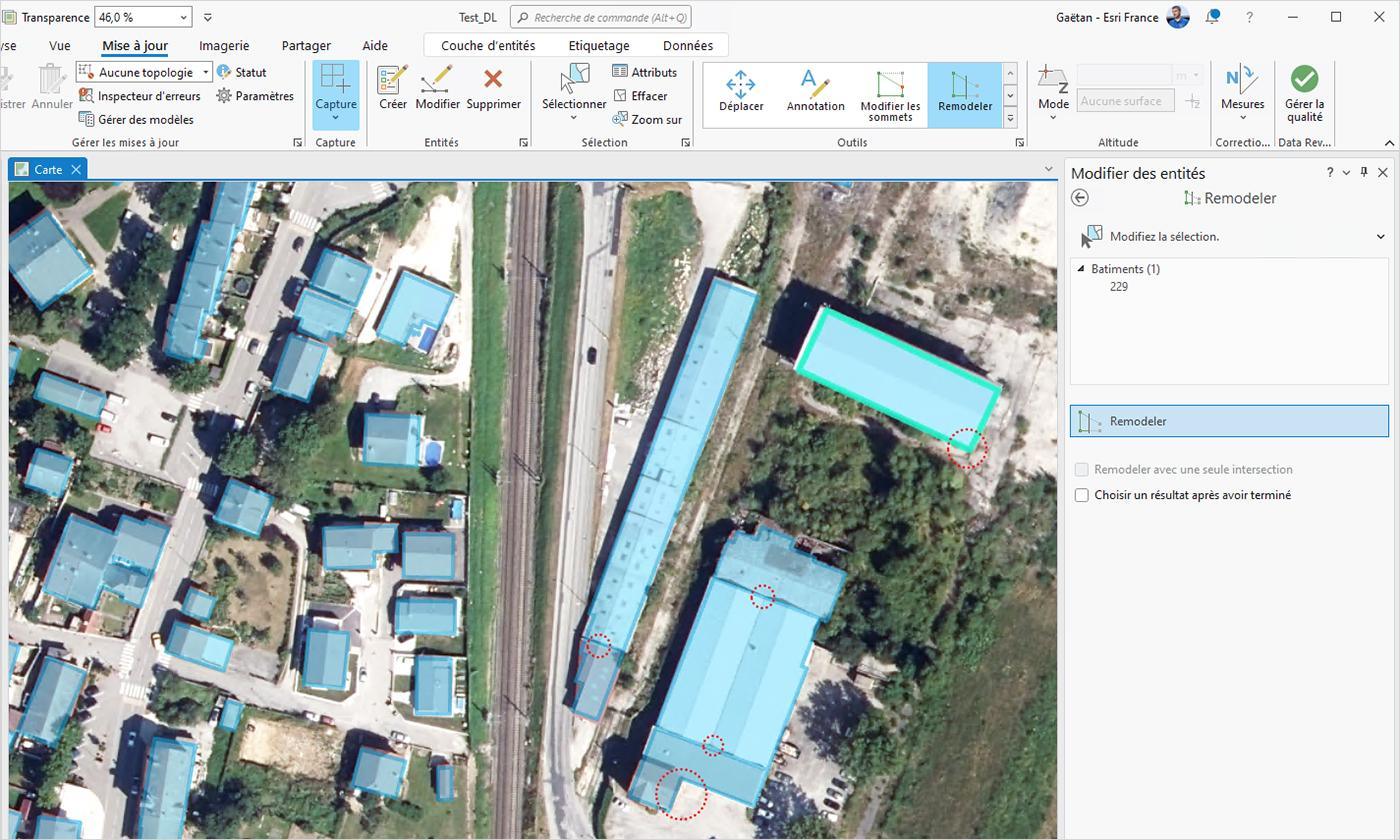This screenshot has height=840, width=1400.
Task: Pin the Modifier des entités pane
Action: [1364, 173]
